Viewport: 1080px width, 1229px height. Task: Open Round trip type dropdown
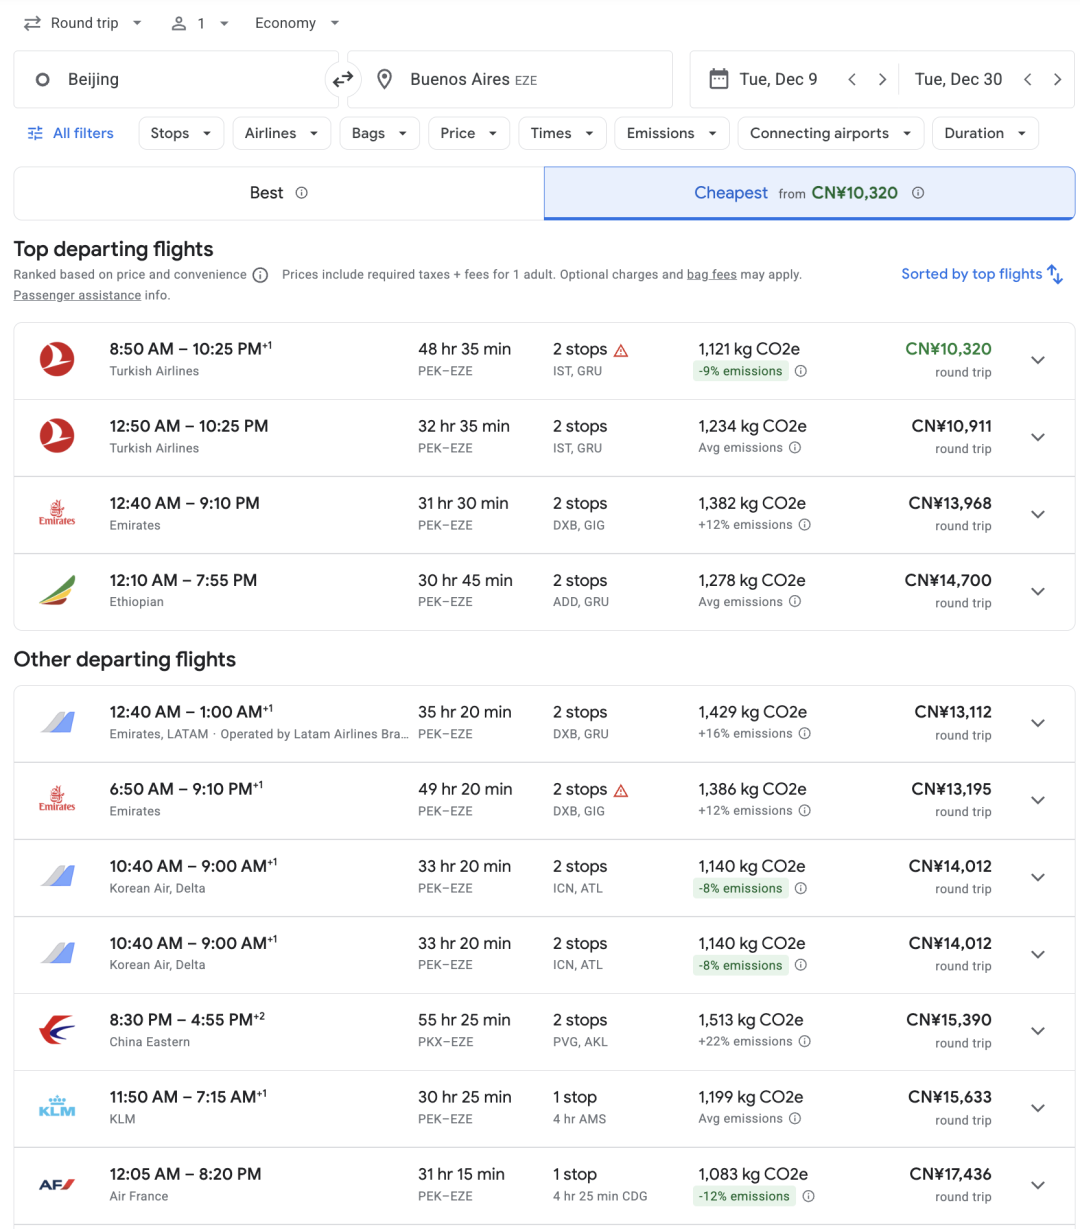click(x=83, y=23)
